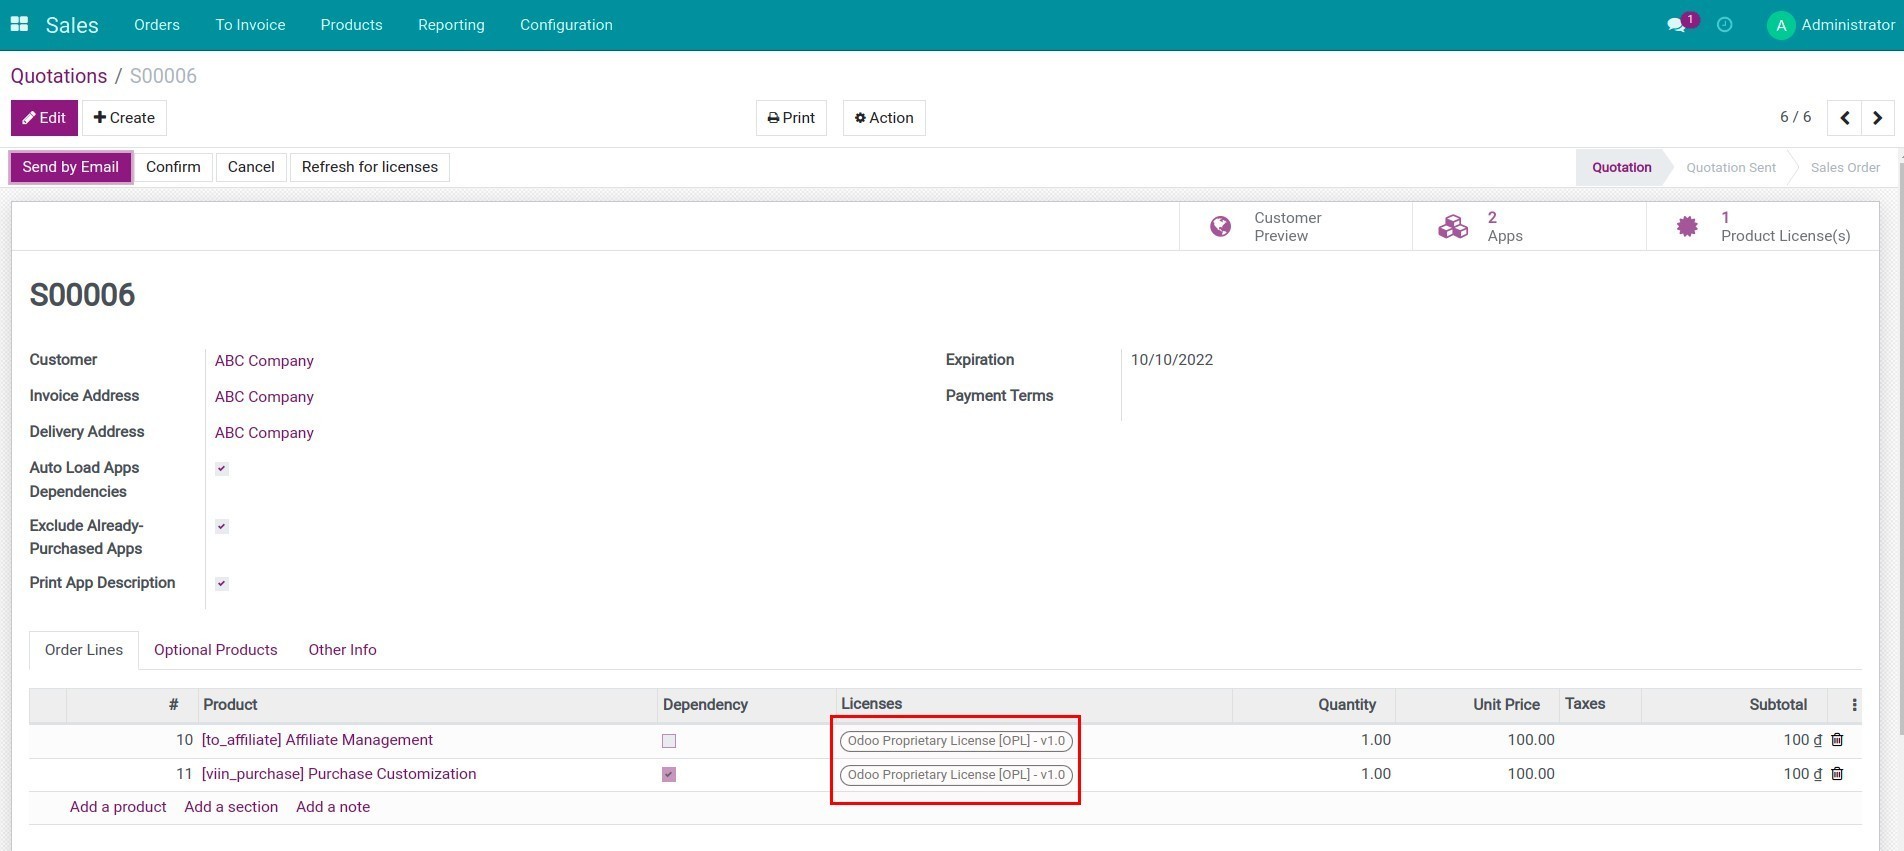
Task: Open the Action dropdown
Action: [x=884, y=118]
